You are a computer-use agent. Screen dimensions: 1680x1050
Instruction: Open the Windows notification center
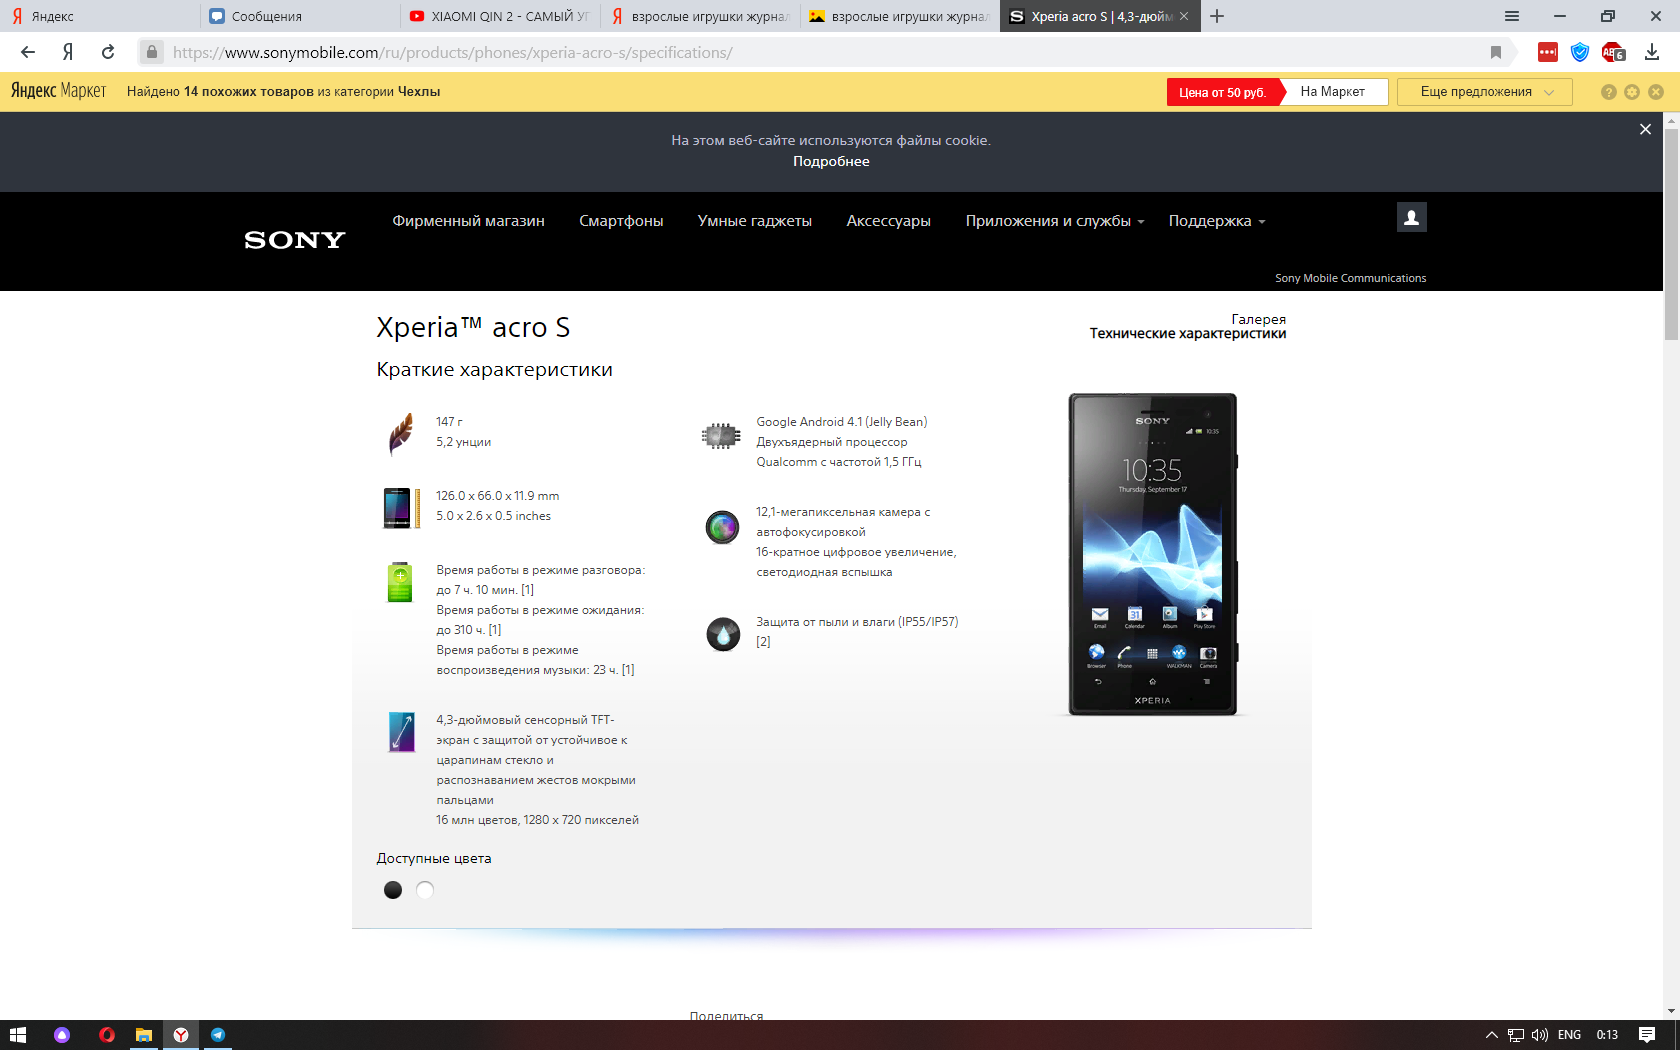(1647, 1035)
